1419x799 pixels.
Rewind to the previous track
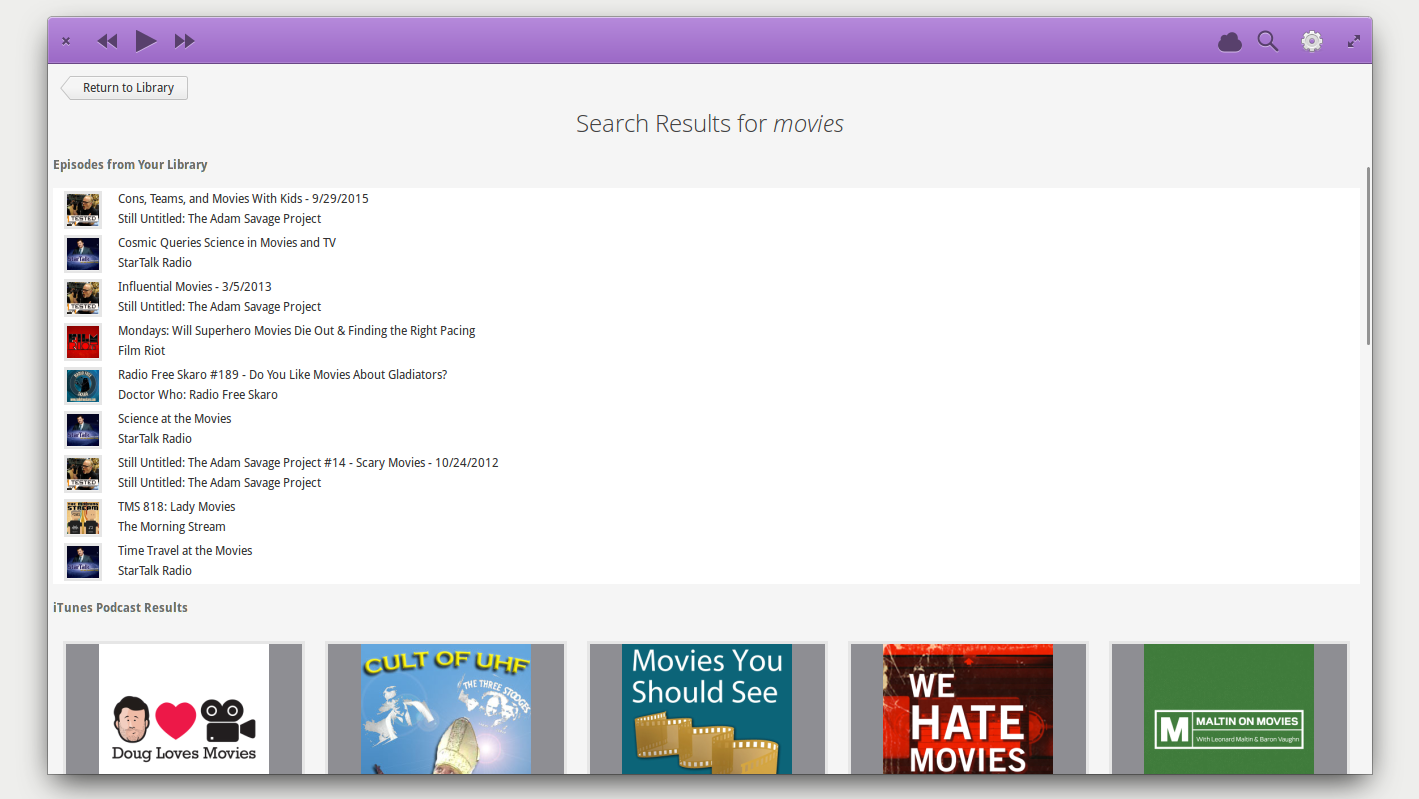pyautogui.click(x=107, y=40)
